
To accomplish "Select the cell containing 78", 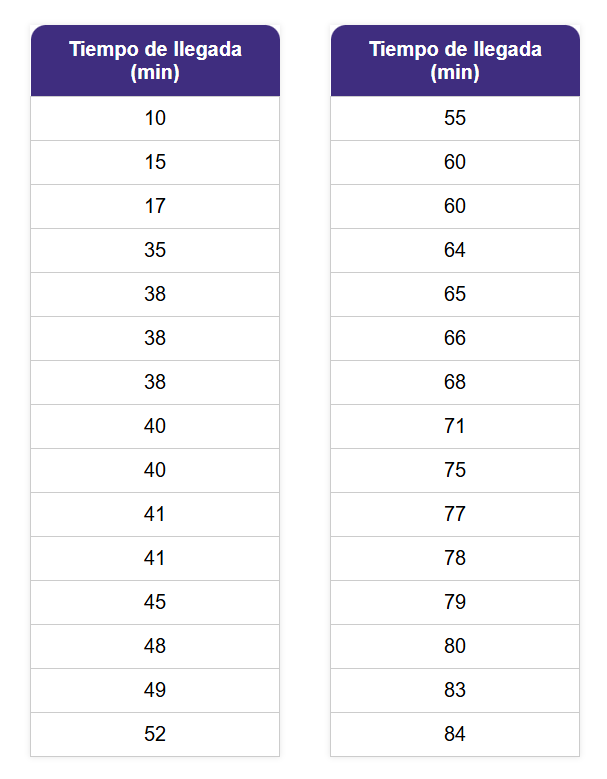I will (455, 558).
